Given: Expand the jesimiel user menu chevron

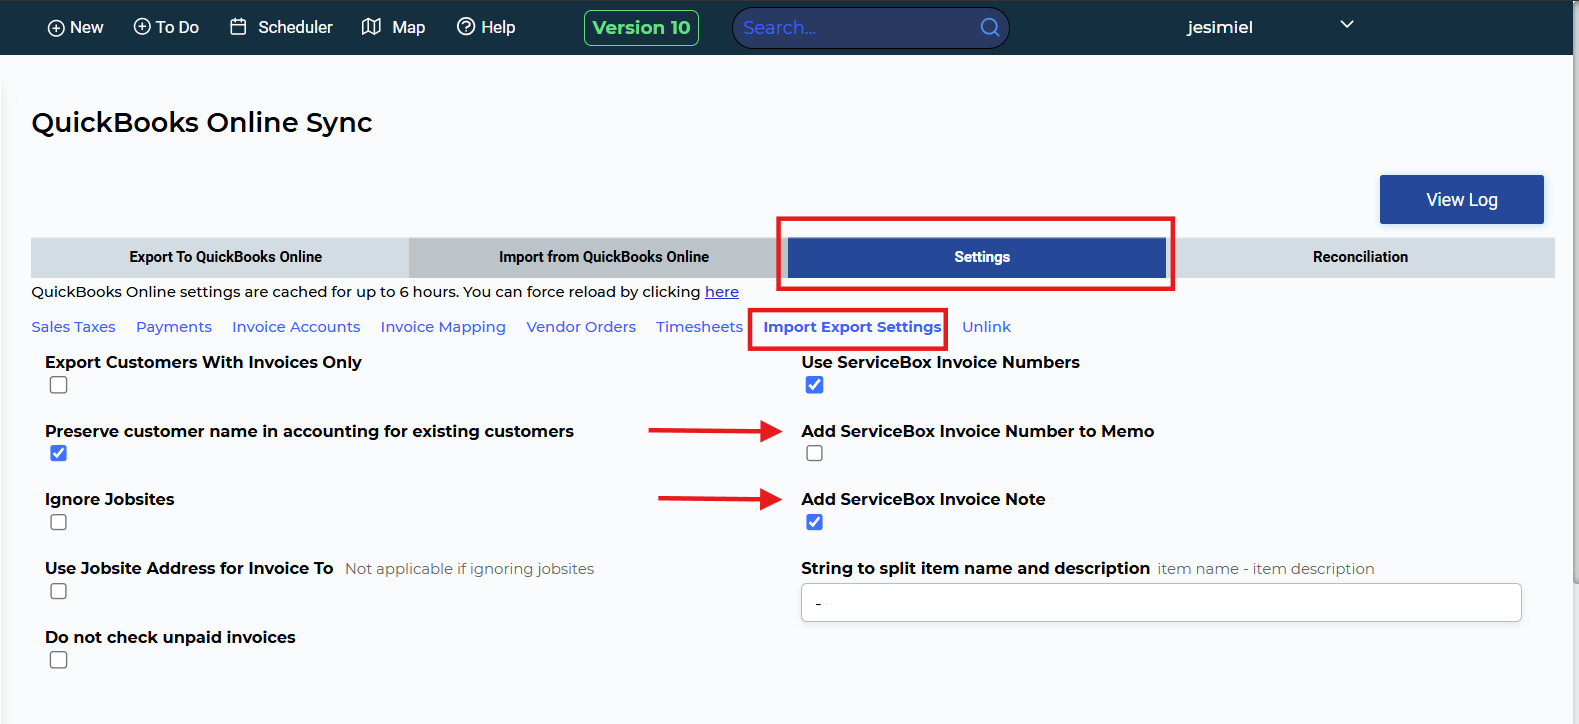Looking at the screenshot, I should [1347, 25].
